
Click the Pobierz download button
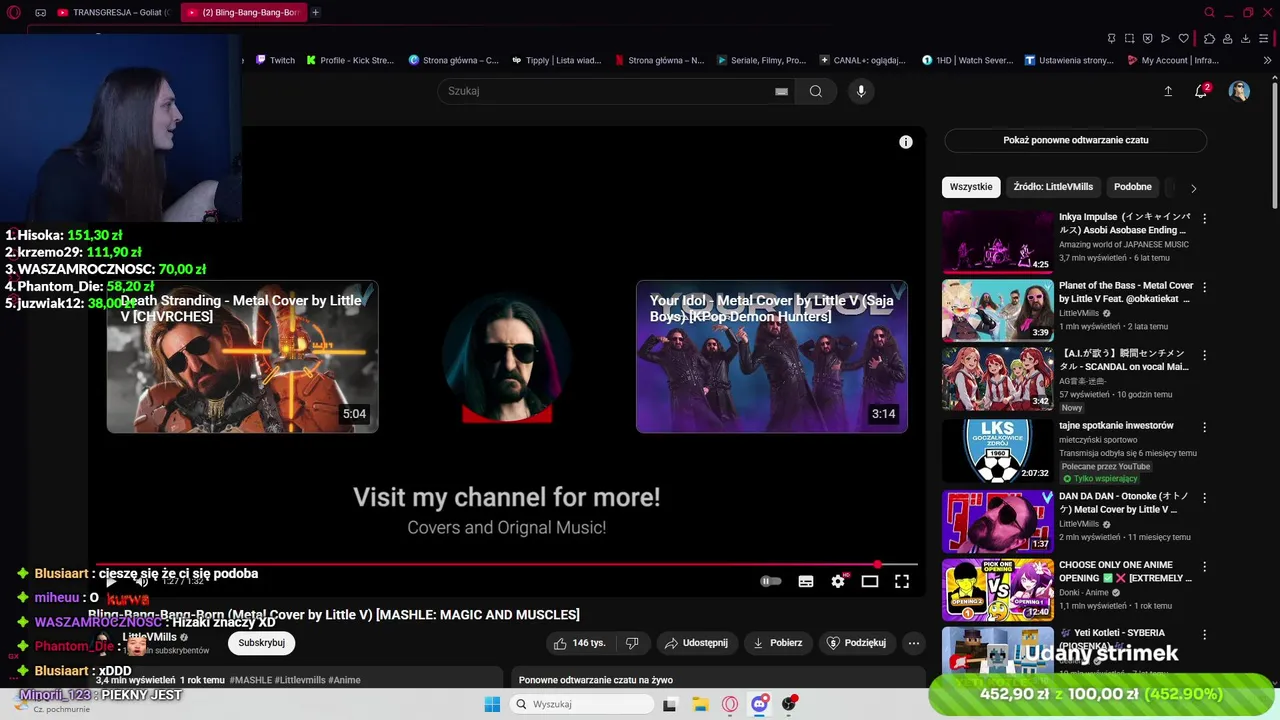tap(777, 643)
